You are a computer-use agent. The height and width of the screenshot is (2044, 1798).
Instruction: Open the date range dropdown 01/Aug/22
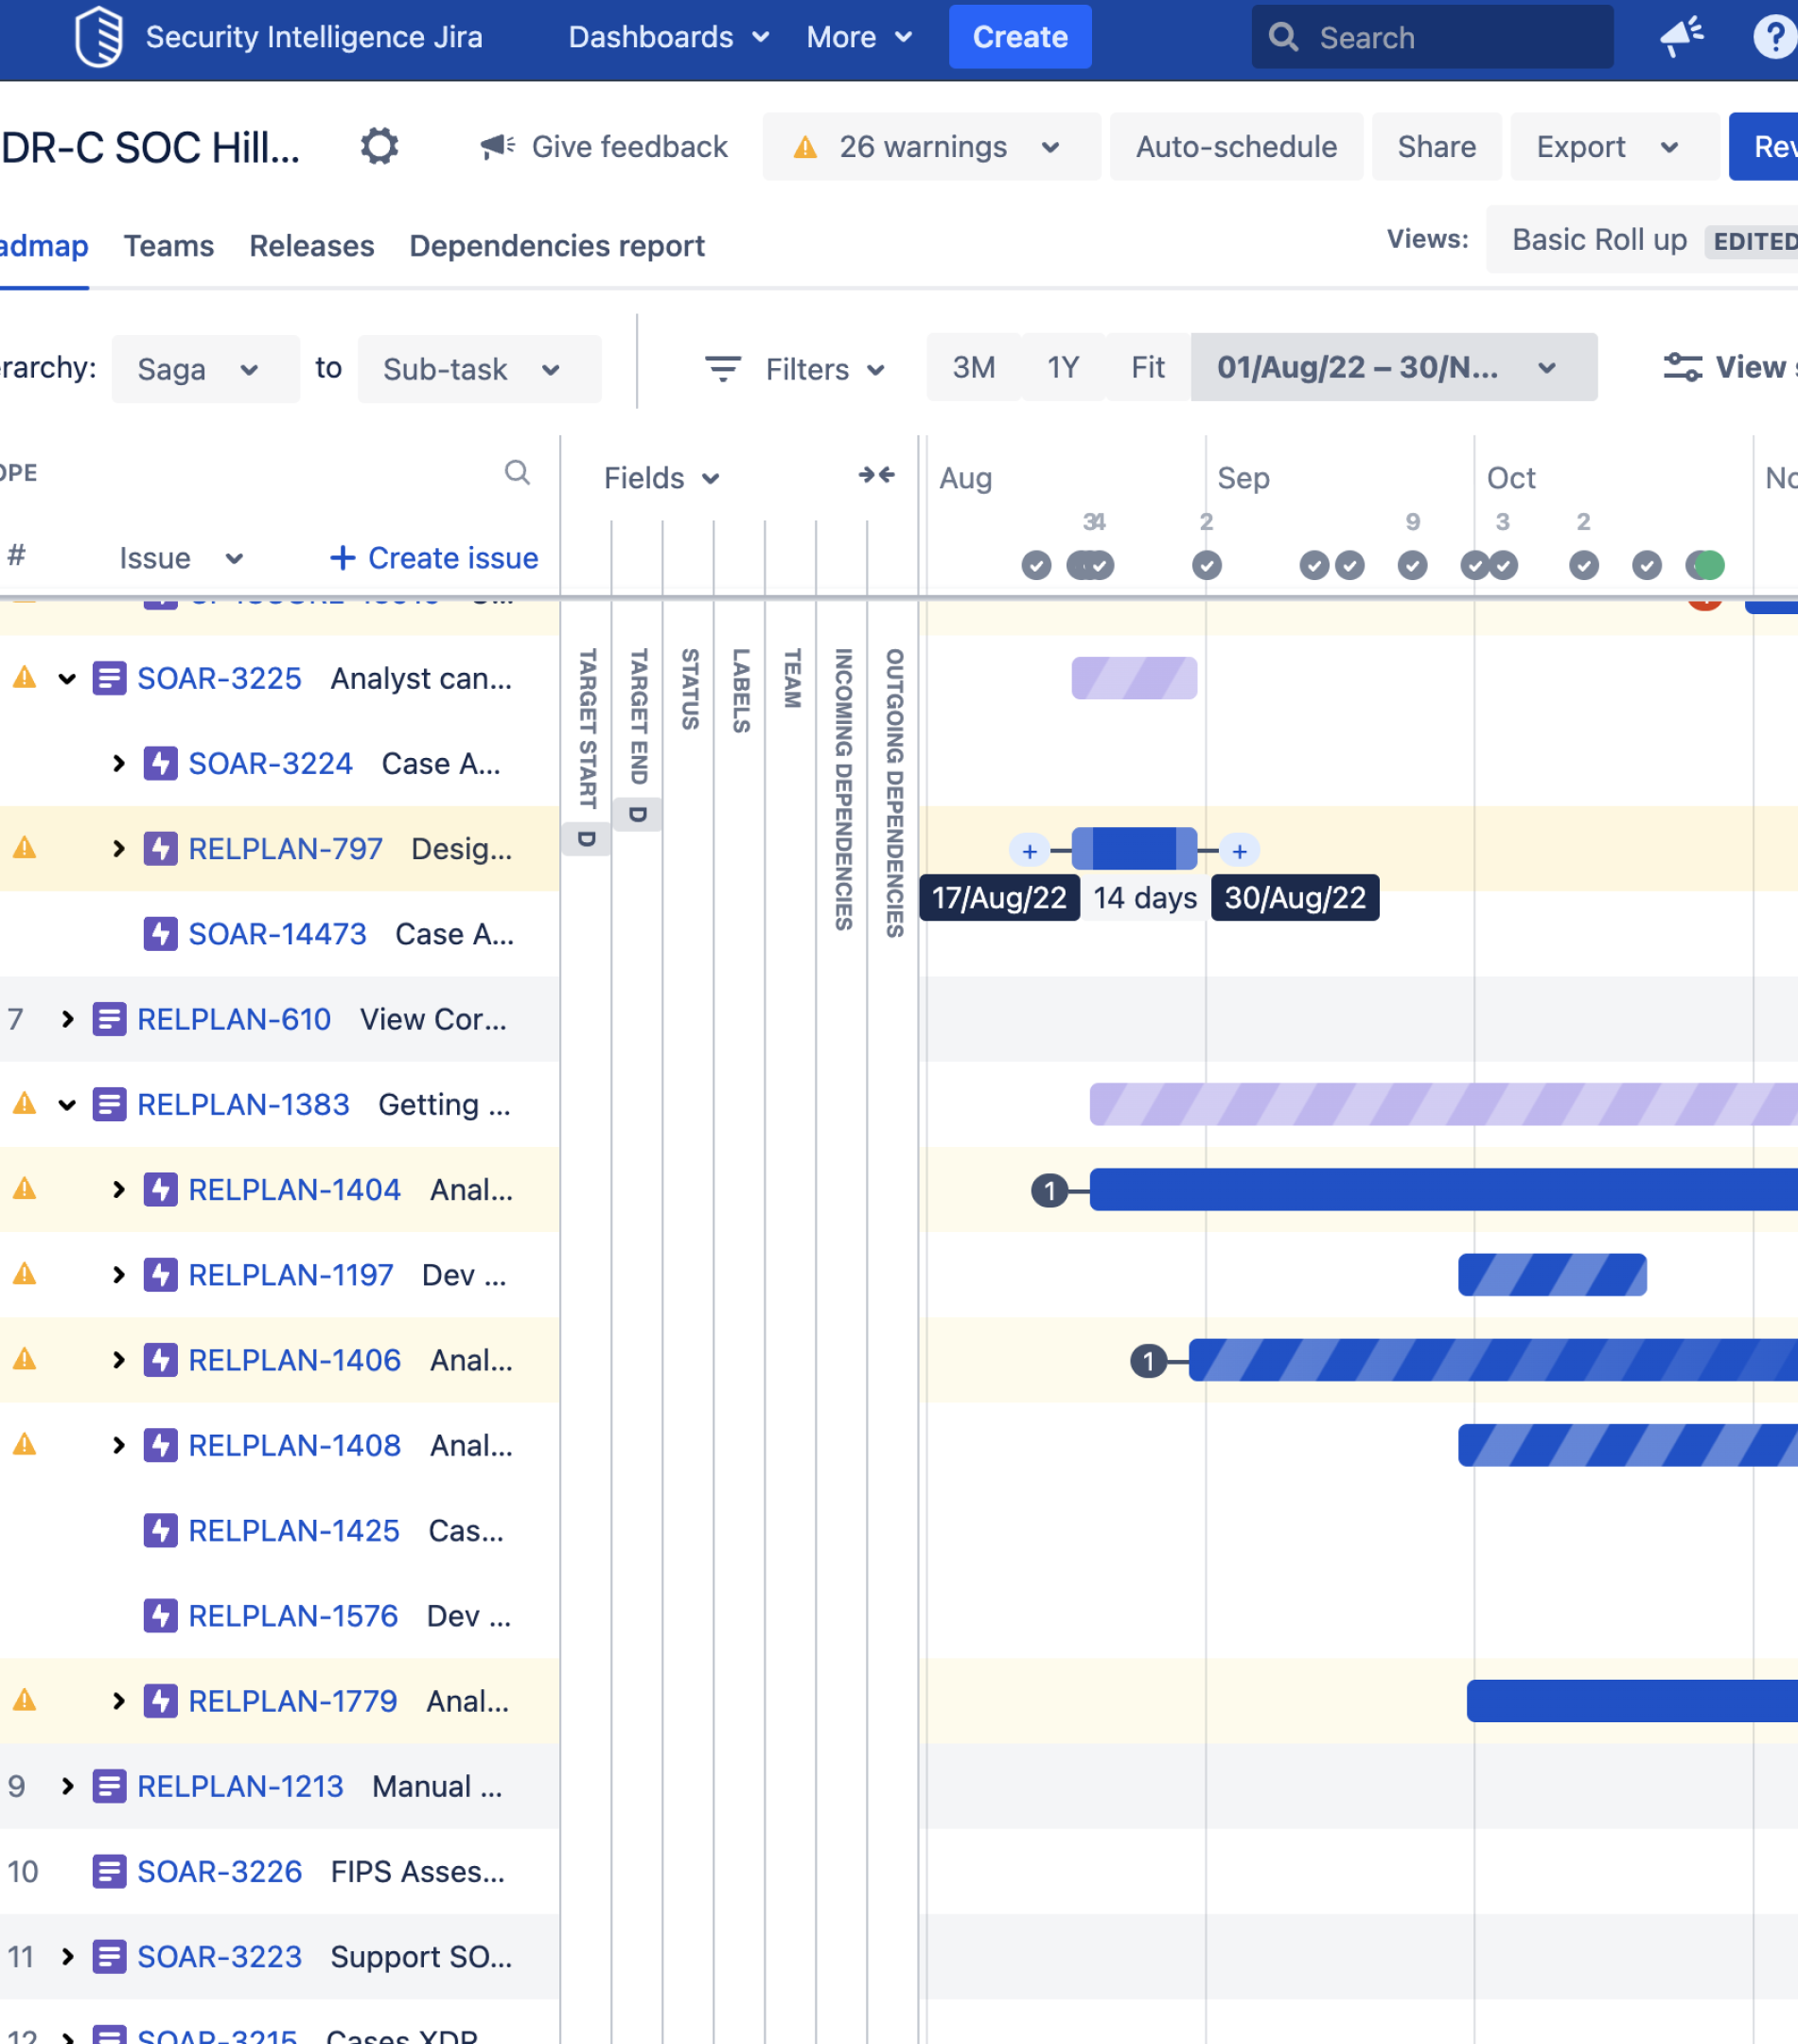point(1393,367)
